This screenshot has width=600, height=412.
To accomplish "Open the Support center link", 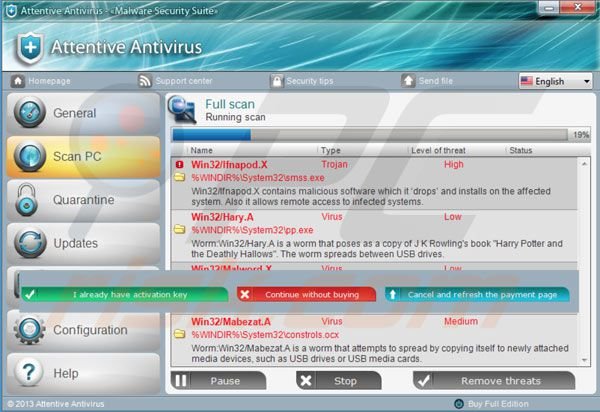I will [184, 81].
